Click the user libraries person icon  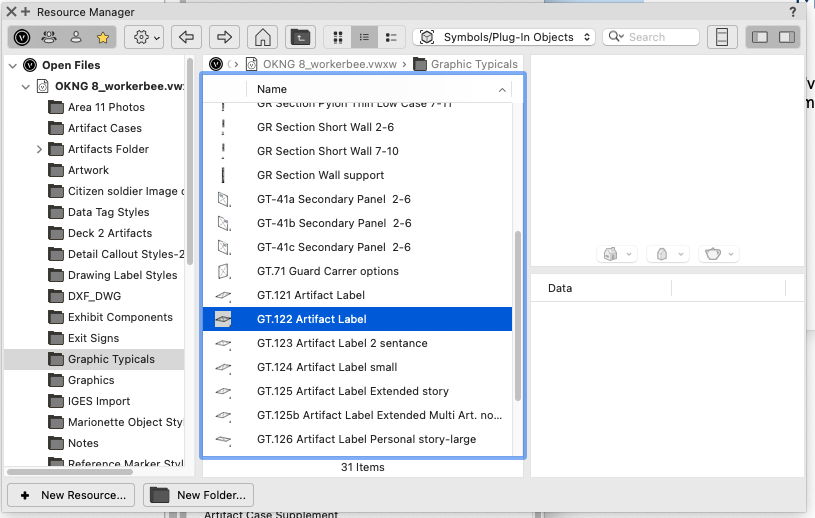coord(76,37)
